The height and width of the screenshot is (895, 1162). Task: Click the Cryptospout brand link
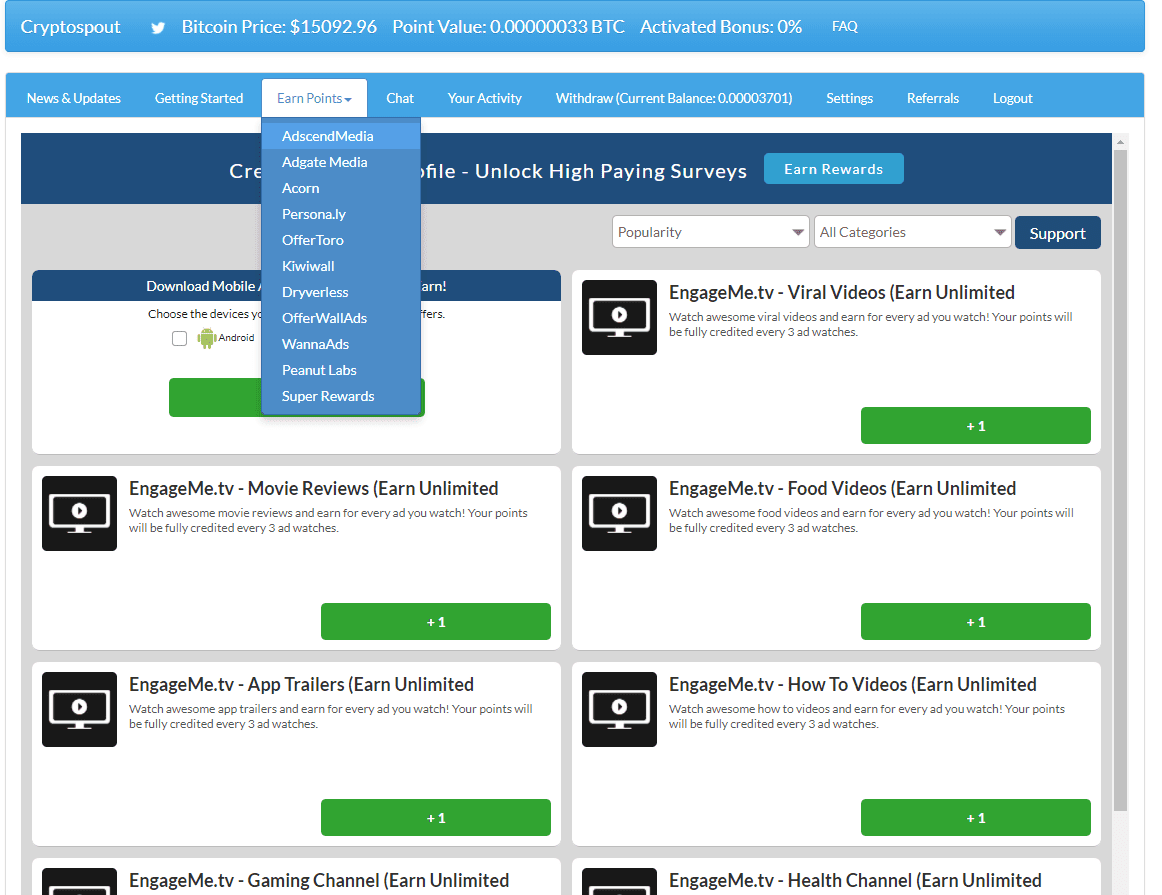pos(70,27)
